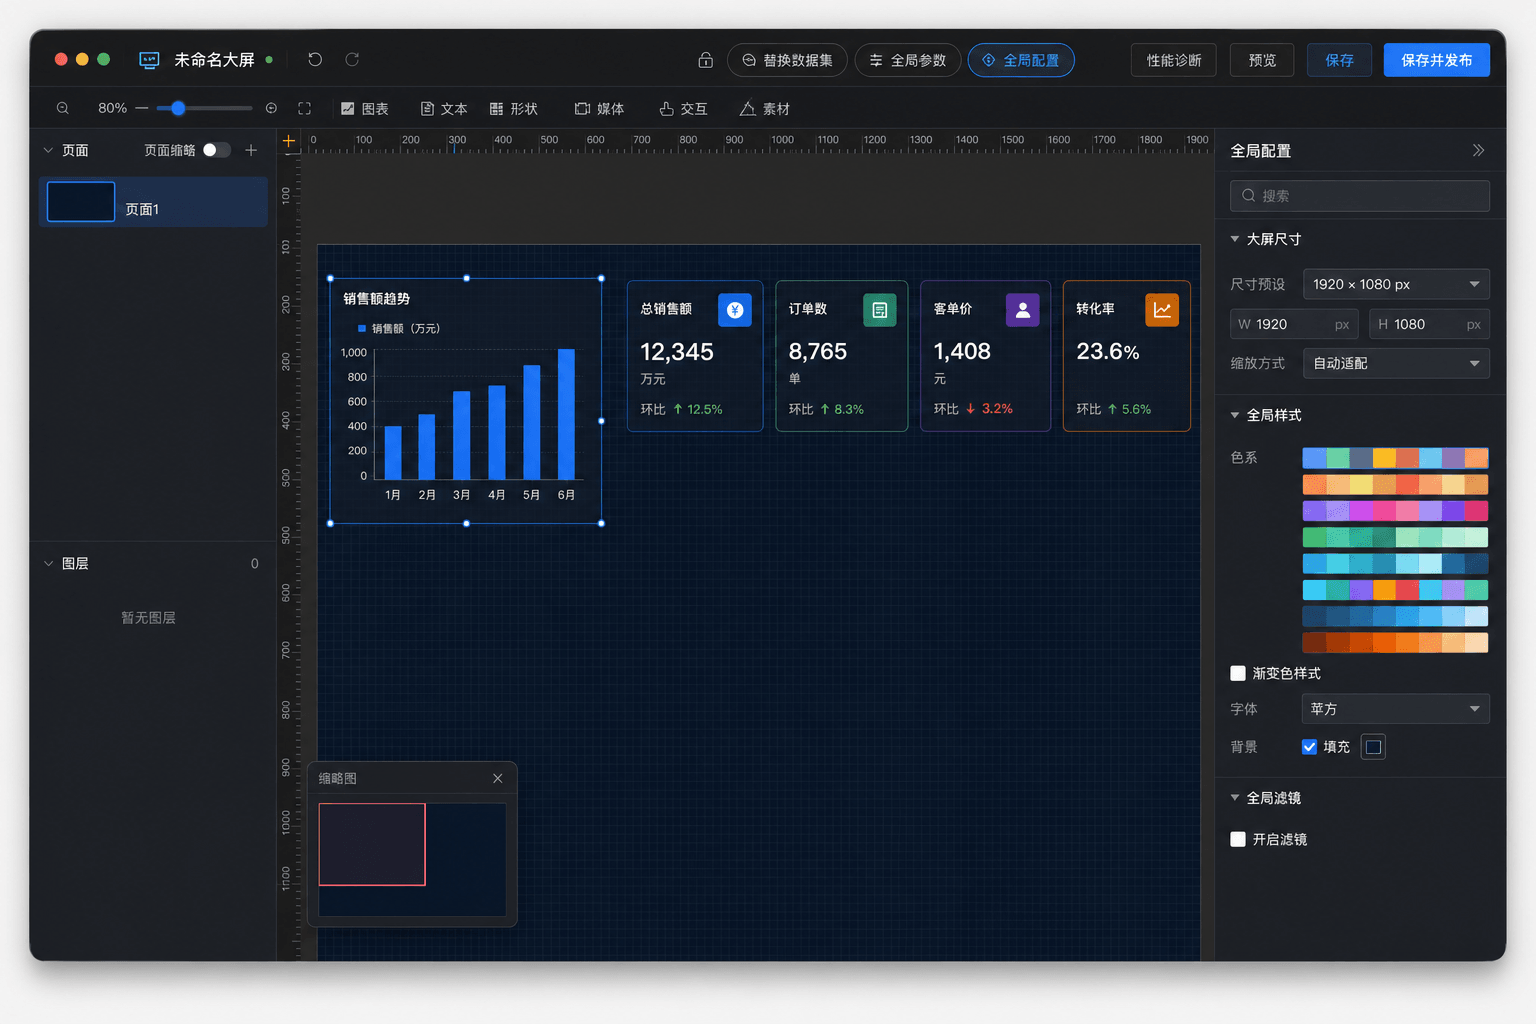Collapse the 图层 section chevron
The height and width of the screenshot is (1024, 1536).
pyautogui.click(x=48, y=563)
